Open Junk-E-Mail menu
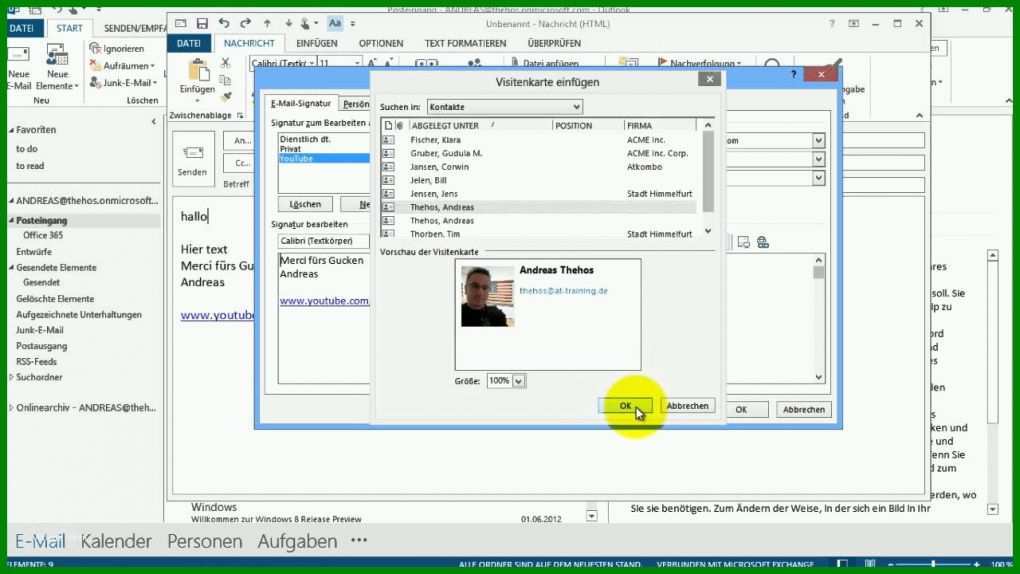The image size is (1020, 574). point(124,83)
